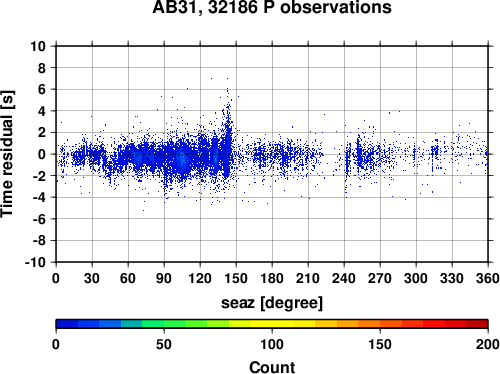Click the 10 tick label on y-axis
Viewport: 500px width, 374px height.
click(38, 46)
